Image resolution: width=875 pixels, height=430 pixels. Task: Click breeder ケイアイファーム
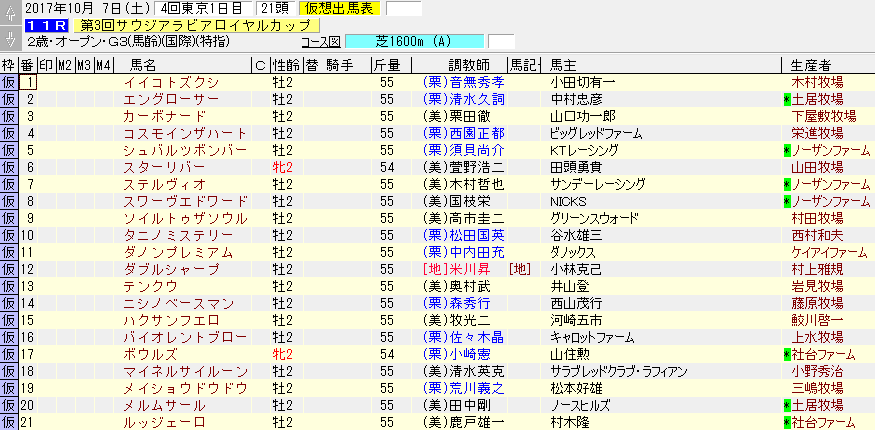tap(831, 252)
